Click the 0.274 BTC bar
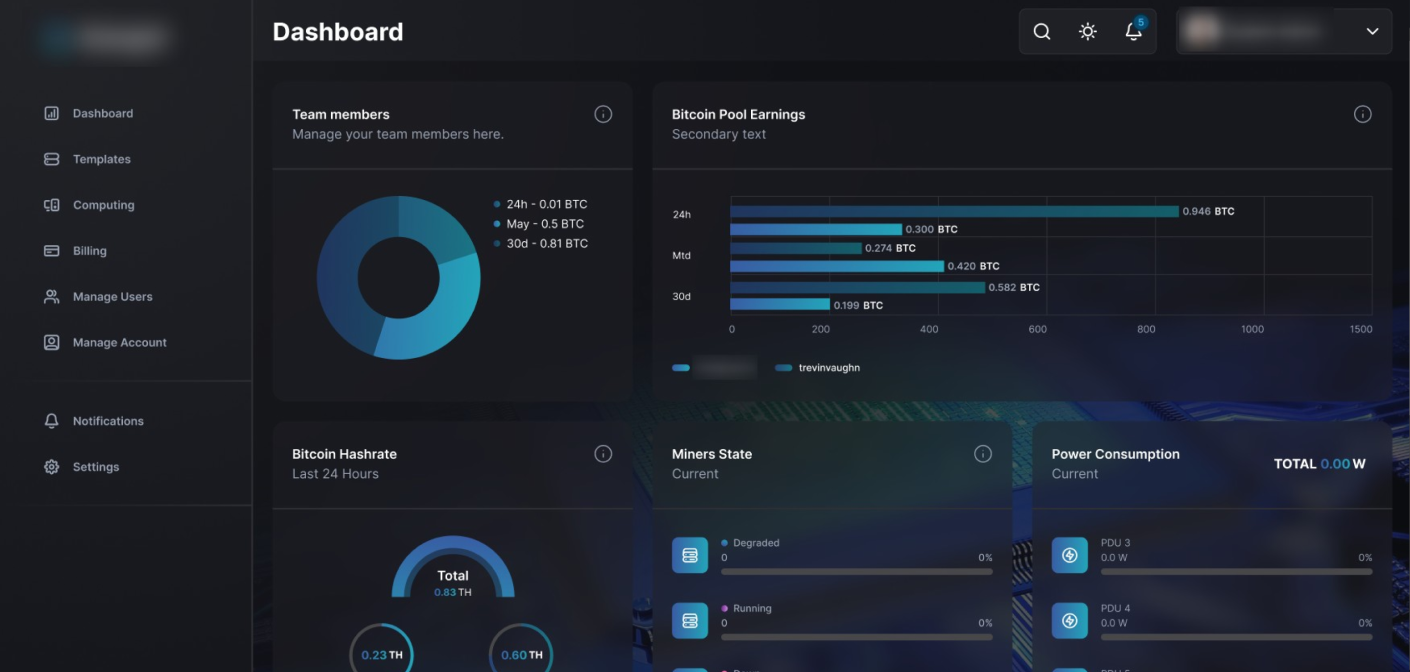Image resolution: width=1410 pixels, height=672 pixels. pos(796,248)
